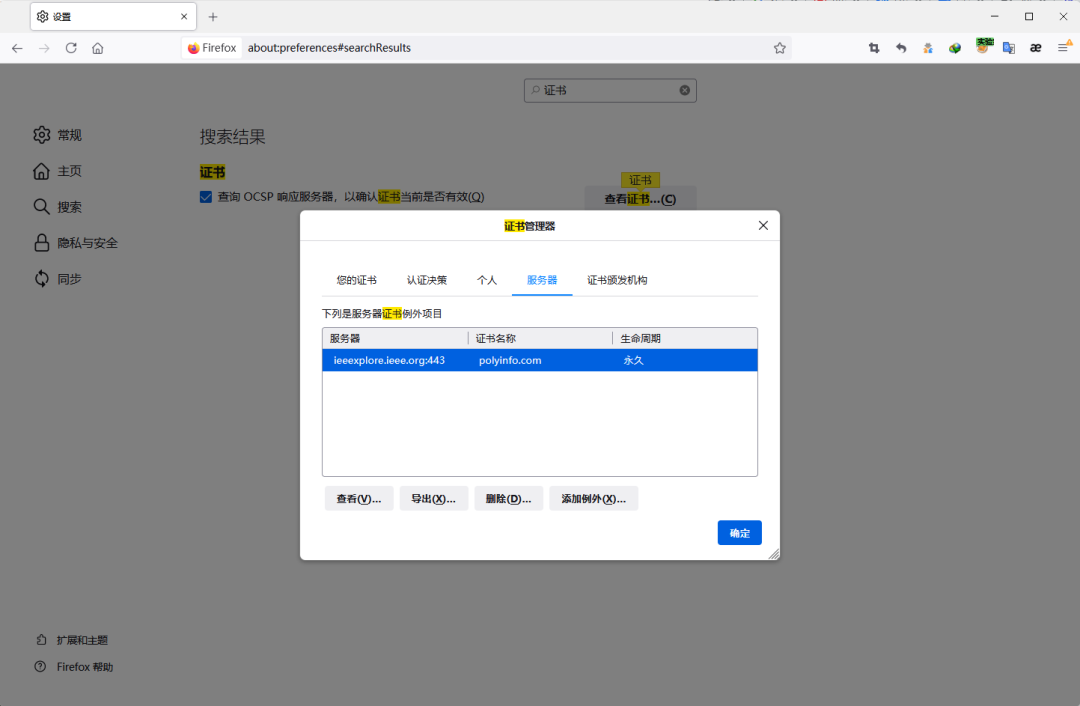Image resolution: width=1080 pixels, height=706 pixels.
Task: Switch to the 个人 tab
Action: click(x=486, y=280)
